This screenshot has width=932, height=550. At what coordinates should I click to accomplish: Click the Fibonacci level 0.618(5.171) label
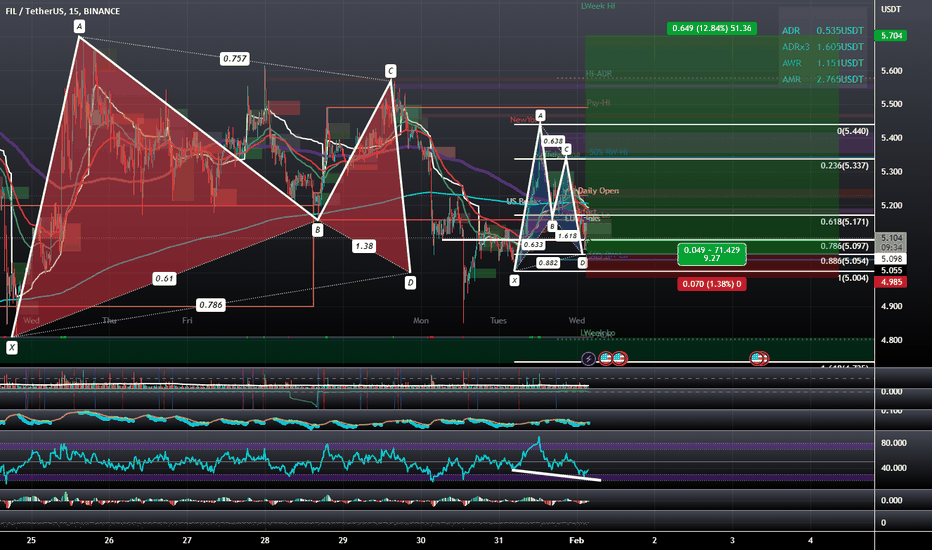pyautogui.click(x=844, y=221)
